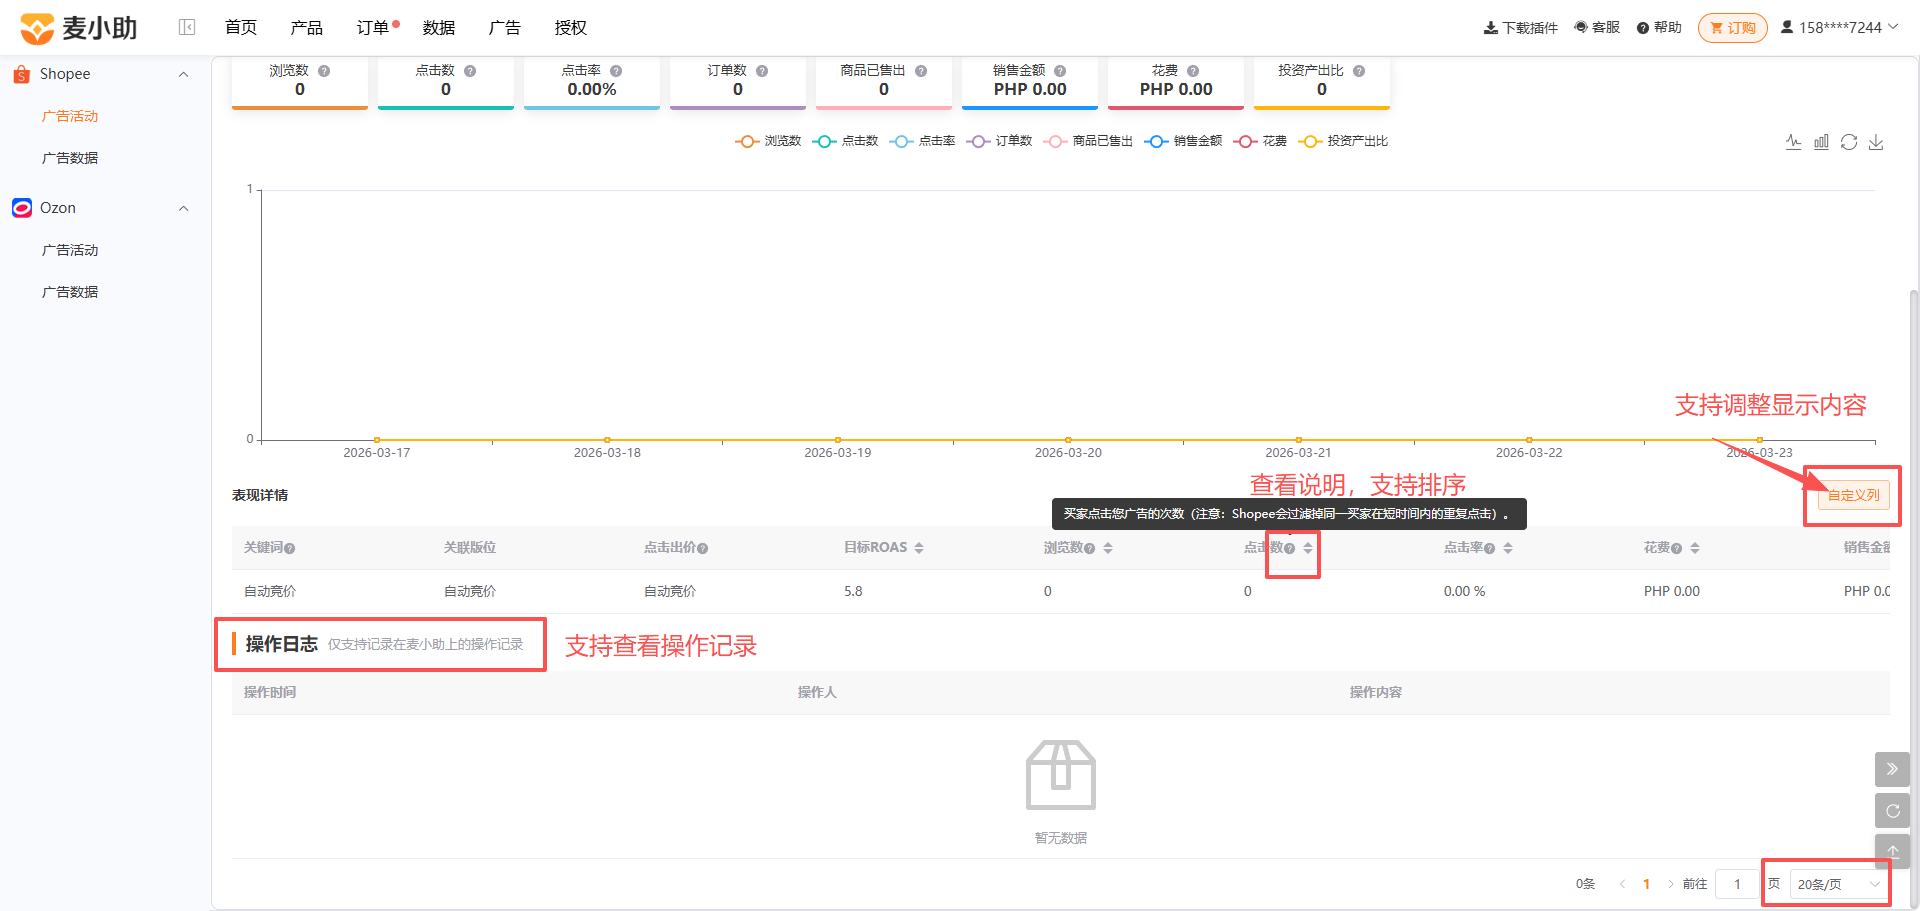Screen dimensions: 1920x911
Task: Click the 麦小助 logo
Action: tap(78, 28)
